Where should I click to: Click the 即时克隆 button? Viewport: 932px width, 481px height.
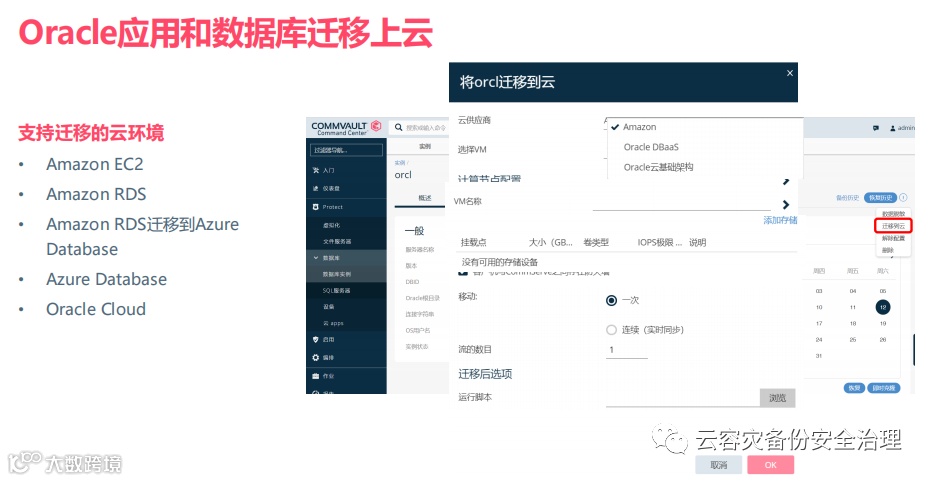[884, 388]
